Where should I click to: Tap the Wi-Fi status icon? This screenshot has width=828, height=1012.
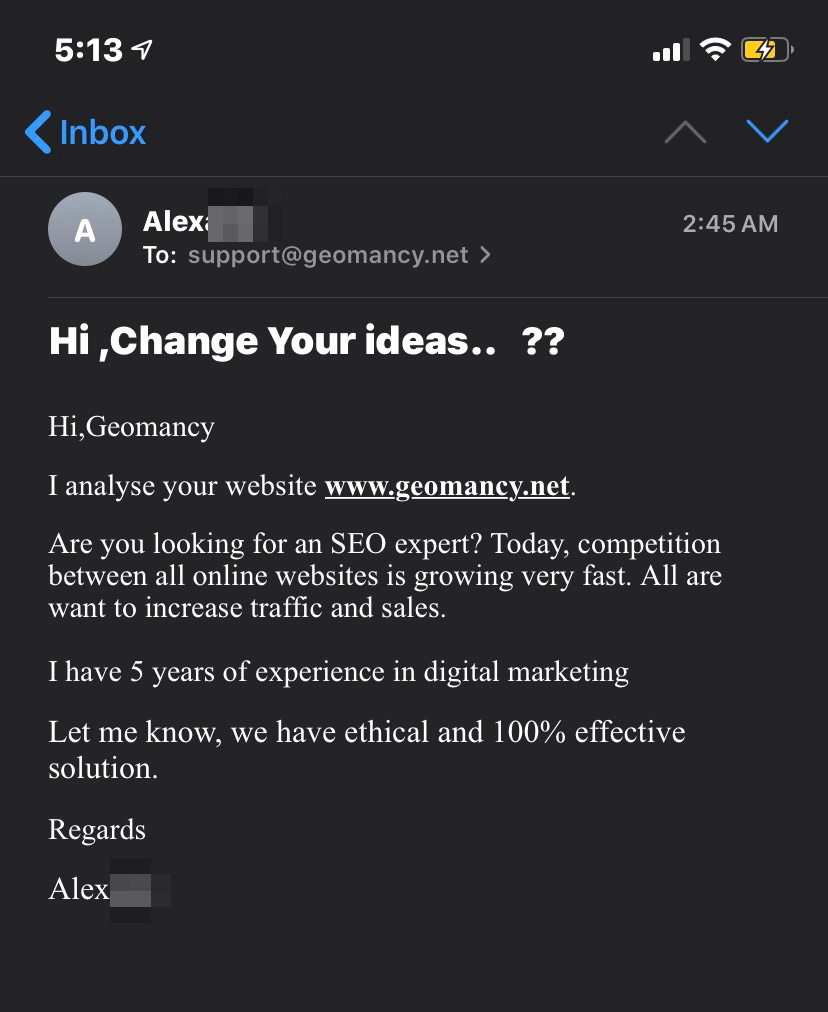[x=716, y=48]
